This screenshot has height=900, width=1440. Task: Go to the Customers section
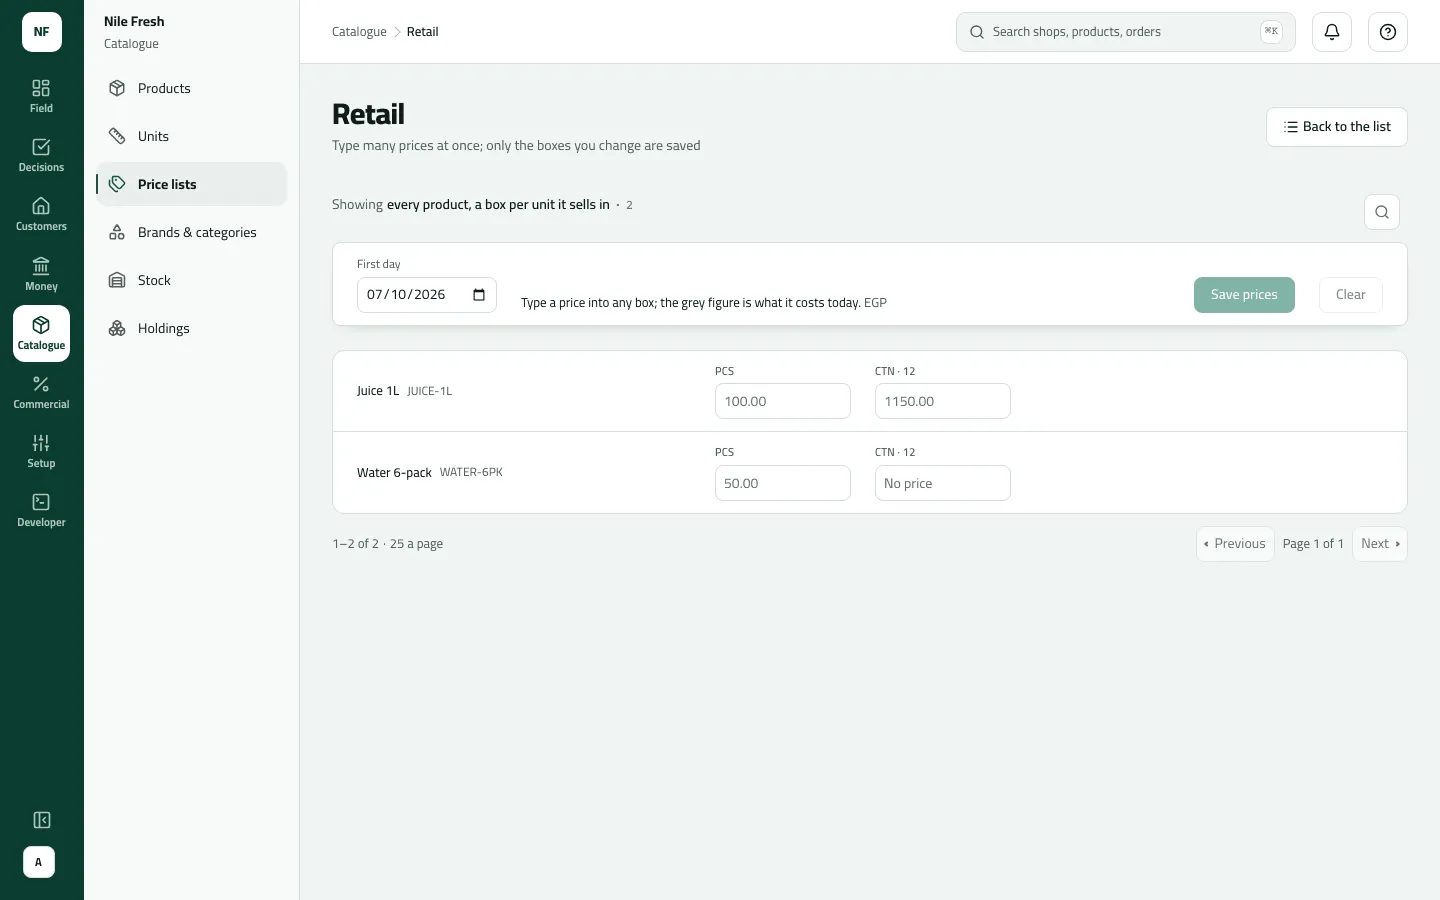coord(41,214)
